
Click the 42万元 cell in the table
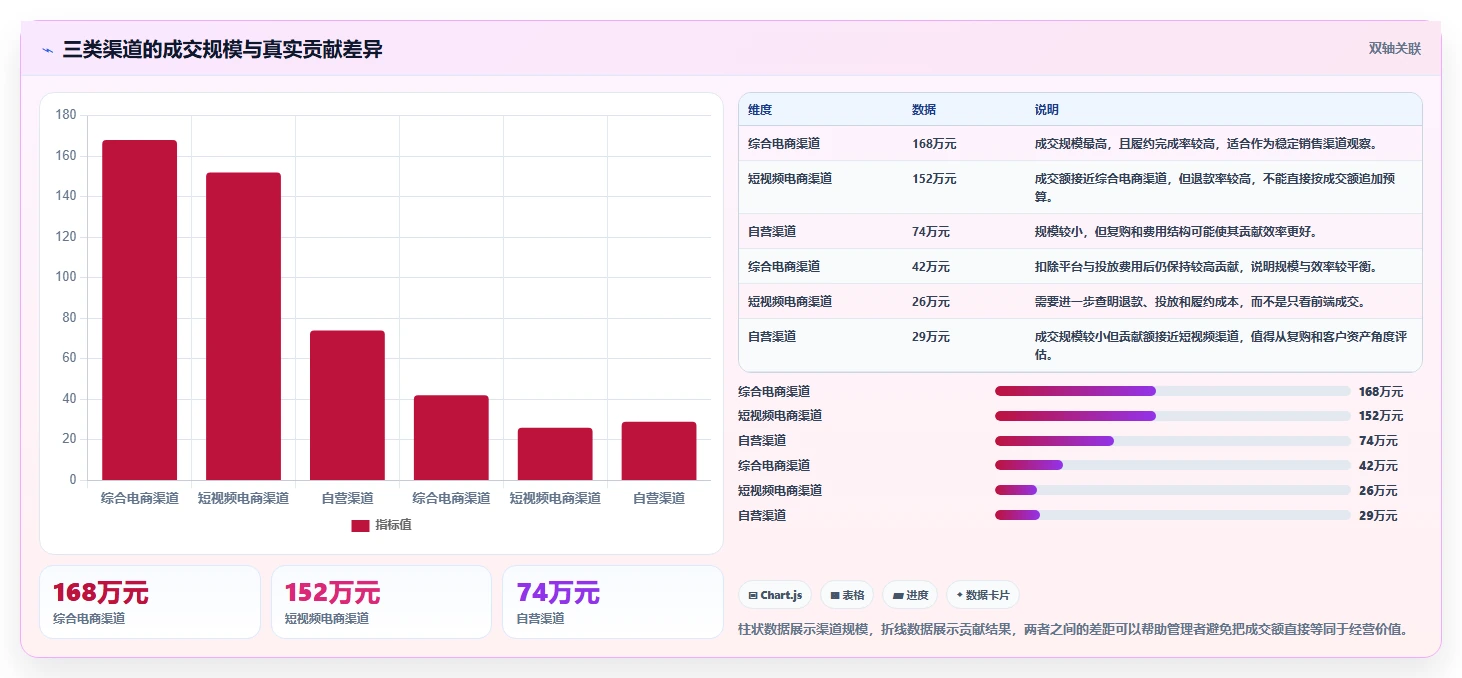[x=931, y=267]
